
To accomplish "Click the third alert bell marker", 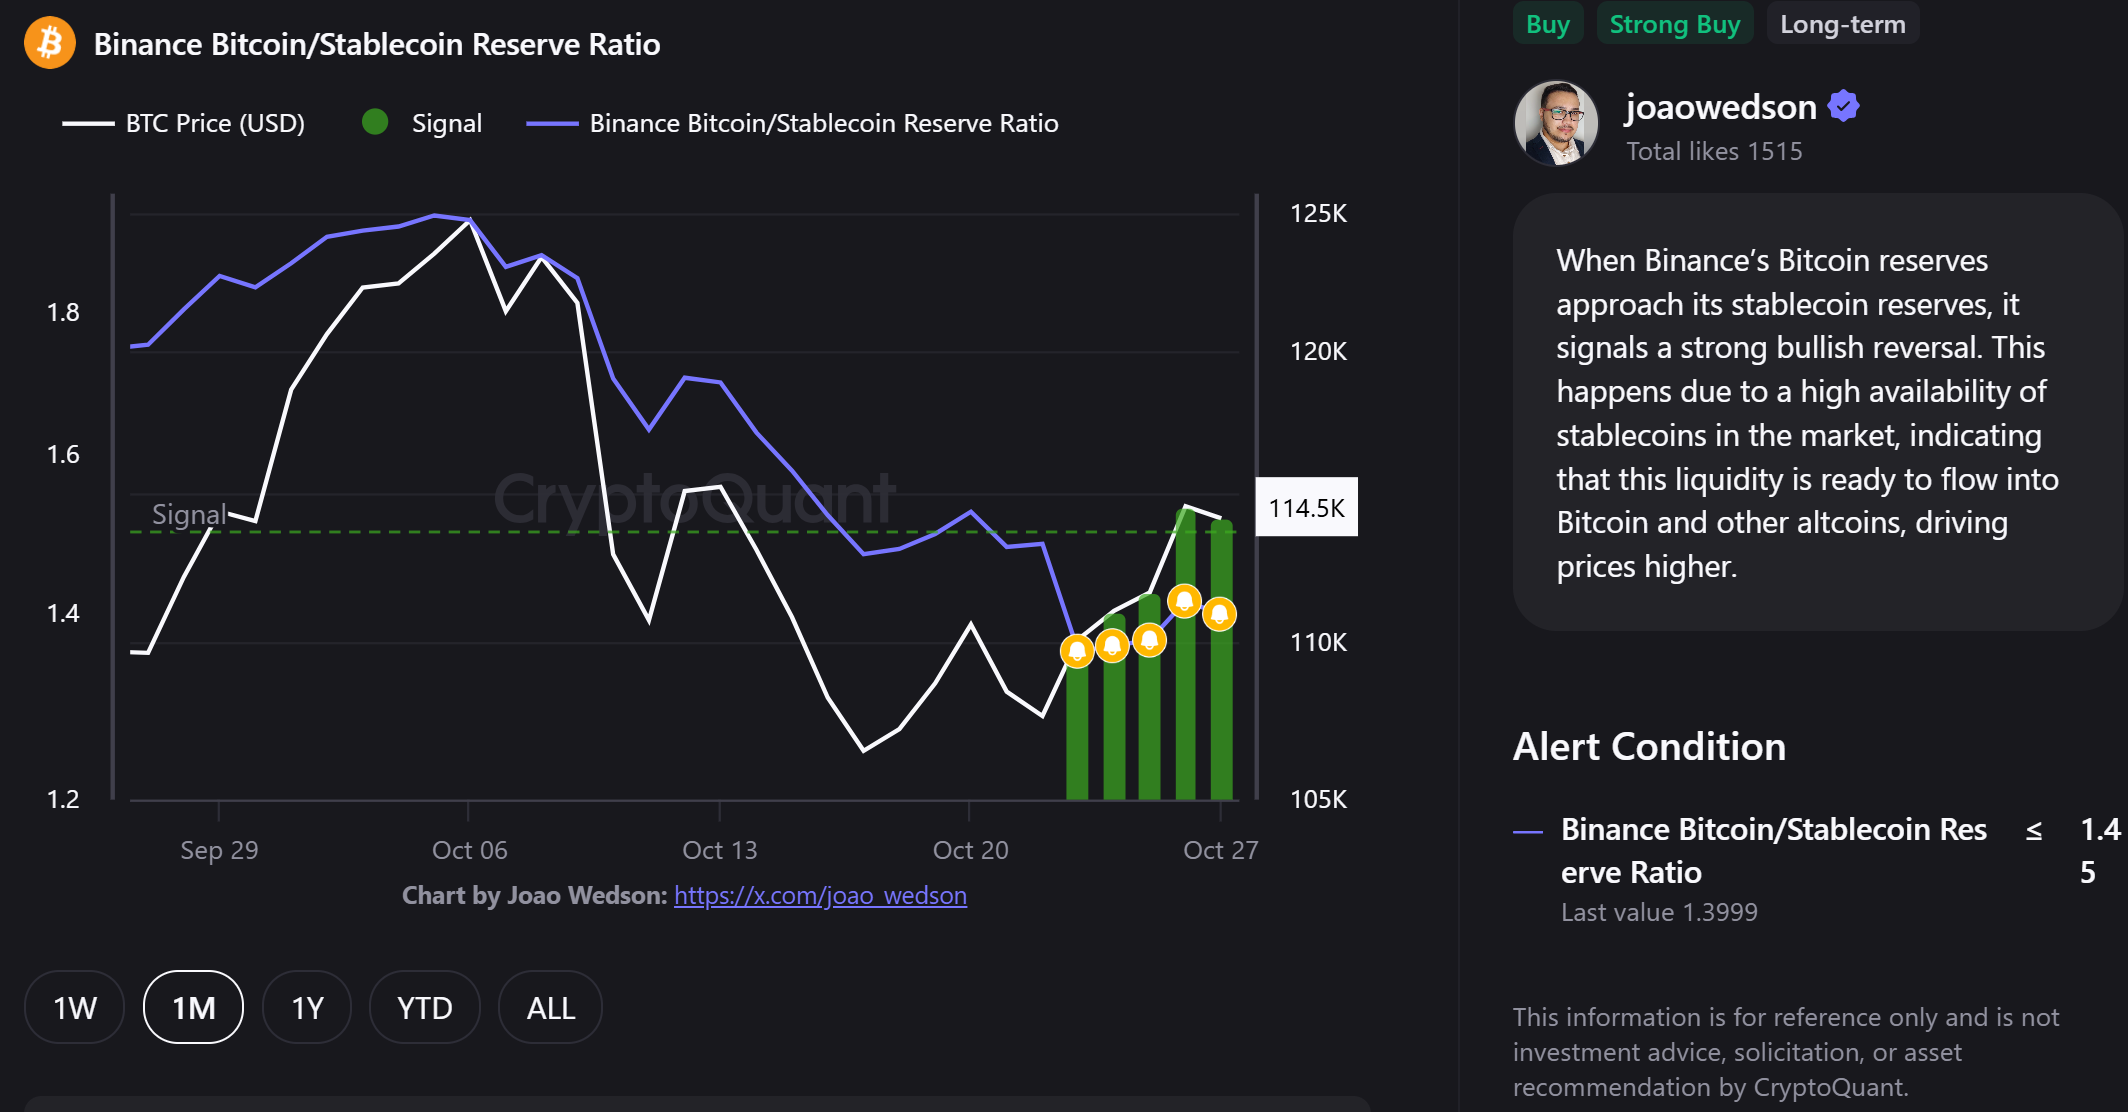I will tap(1149, 639).
